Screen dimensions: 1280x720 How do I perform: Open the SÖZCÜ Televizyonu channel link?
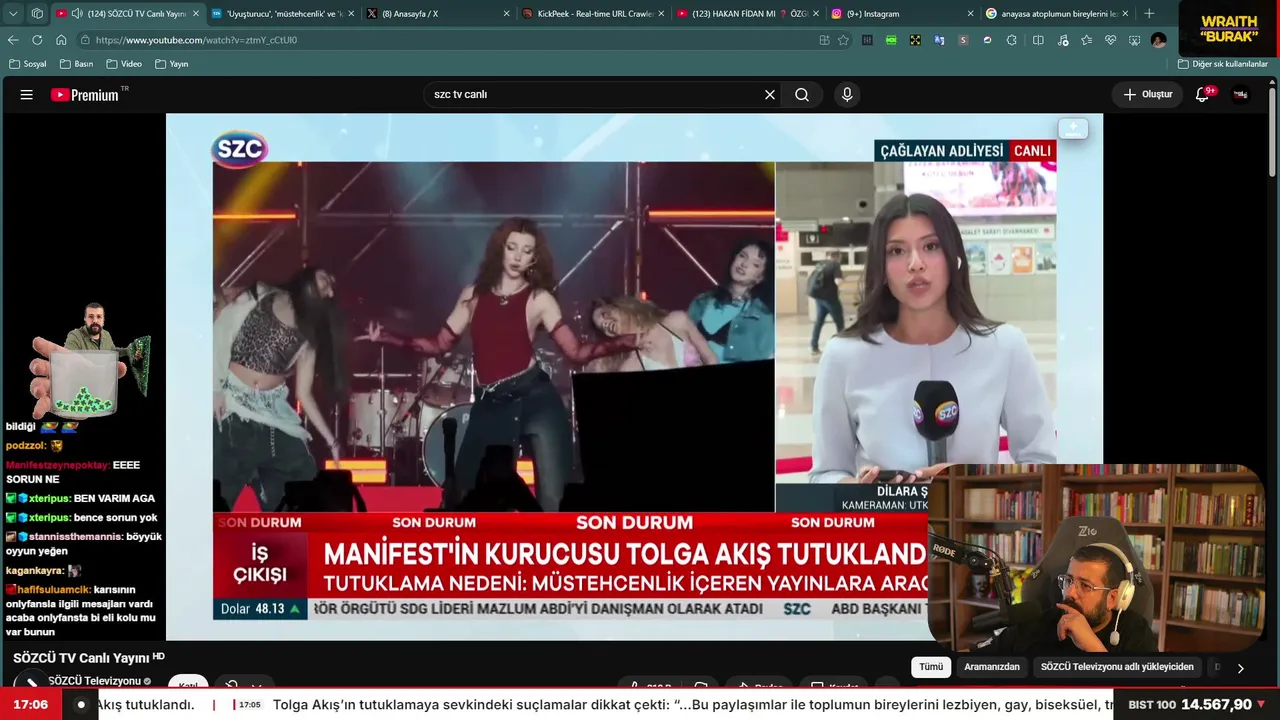(x=94, y=681)
